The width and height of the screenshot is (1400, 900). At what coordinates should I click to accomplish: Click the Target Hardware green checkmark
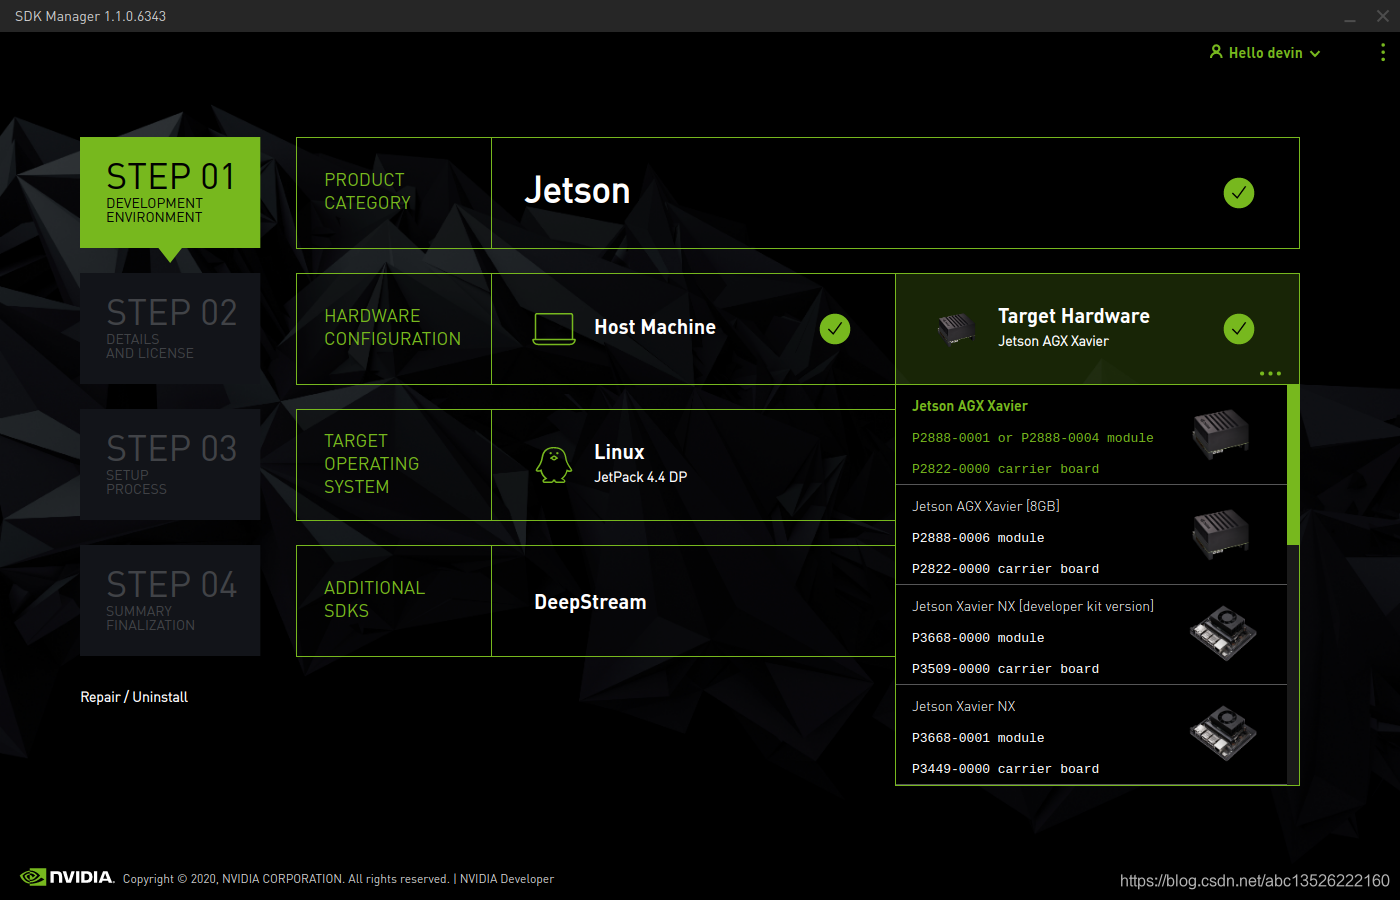pos(1239,329)
